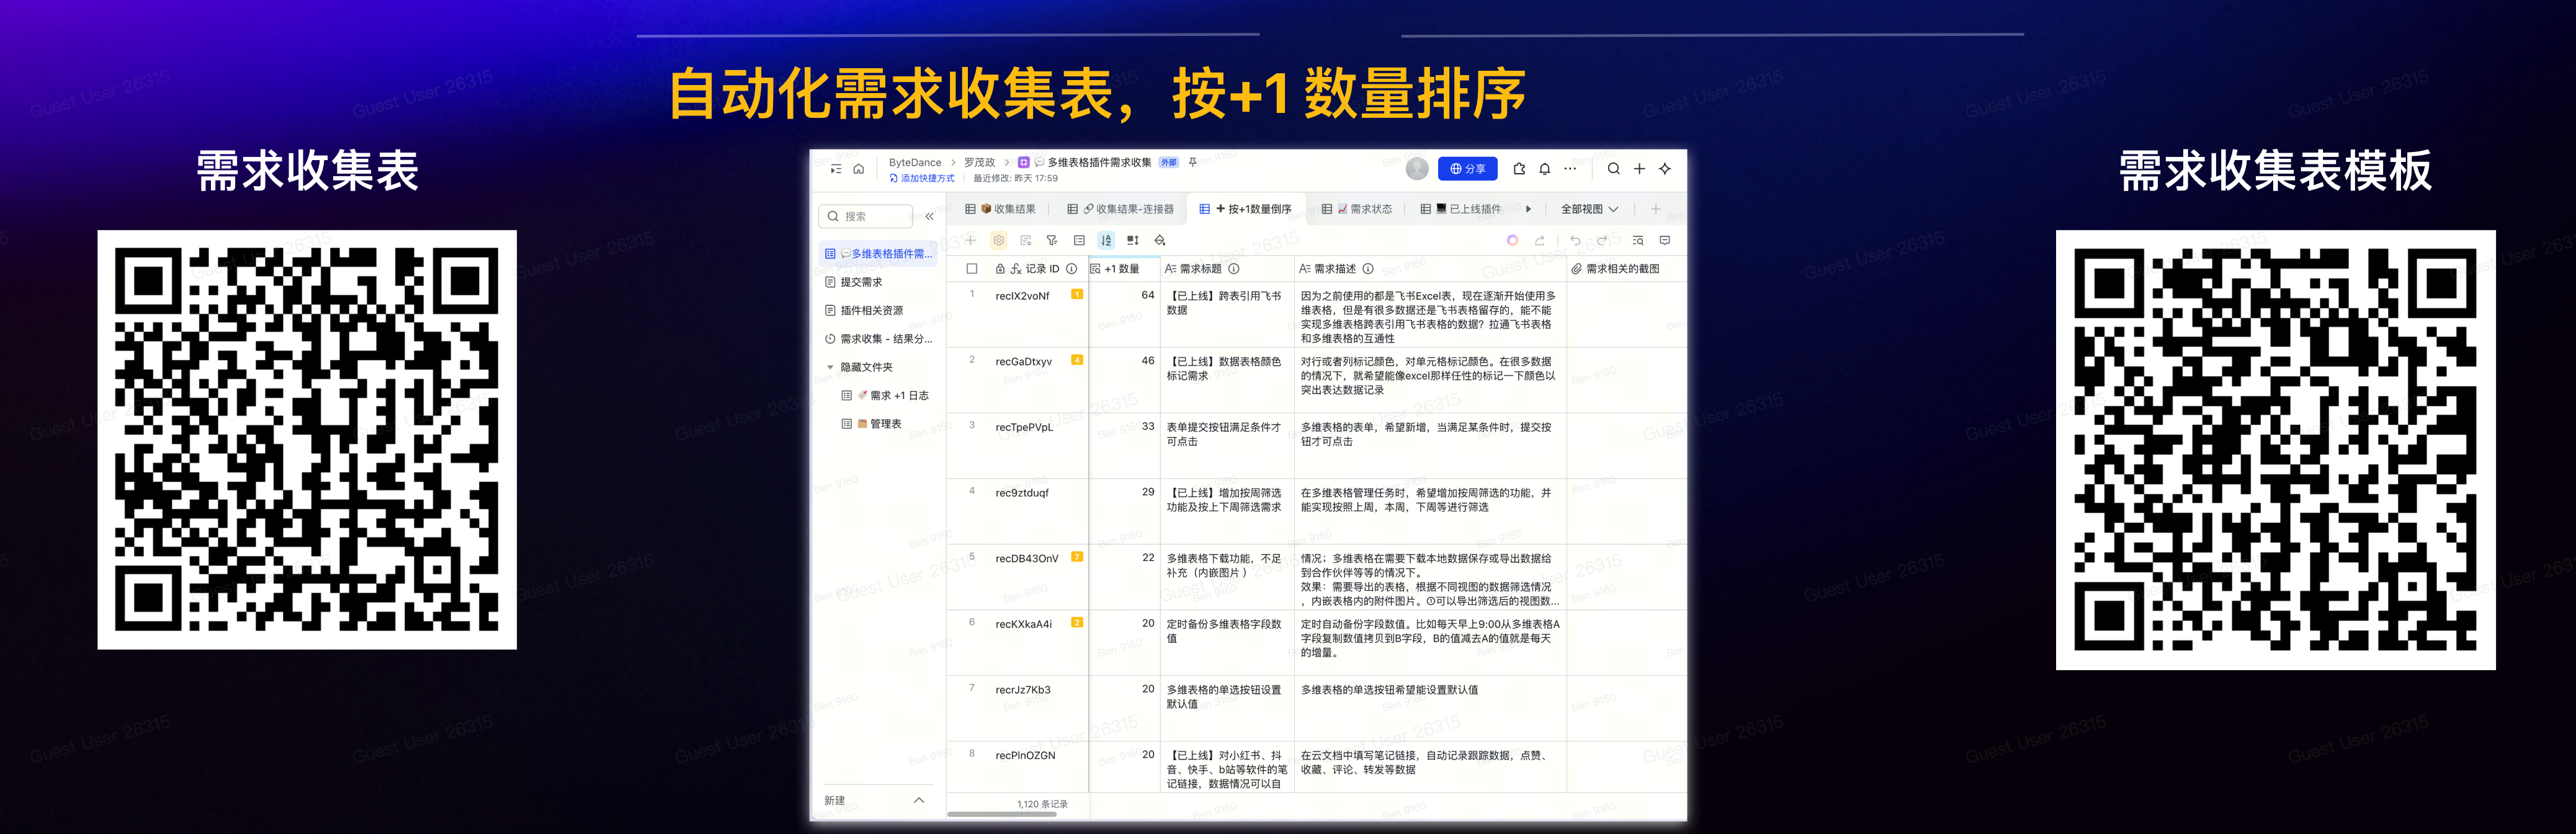Open the comments panel icon

(x=1665, y=240)
